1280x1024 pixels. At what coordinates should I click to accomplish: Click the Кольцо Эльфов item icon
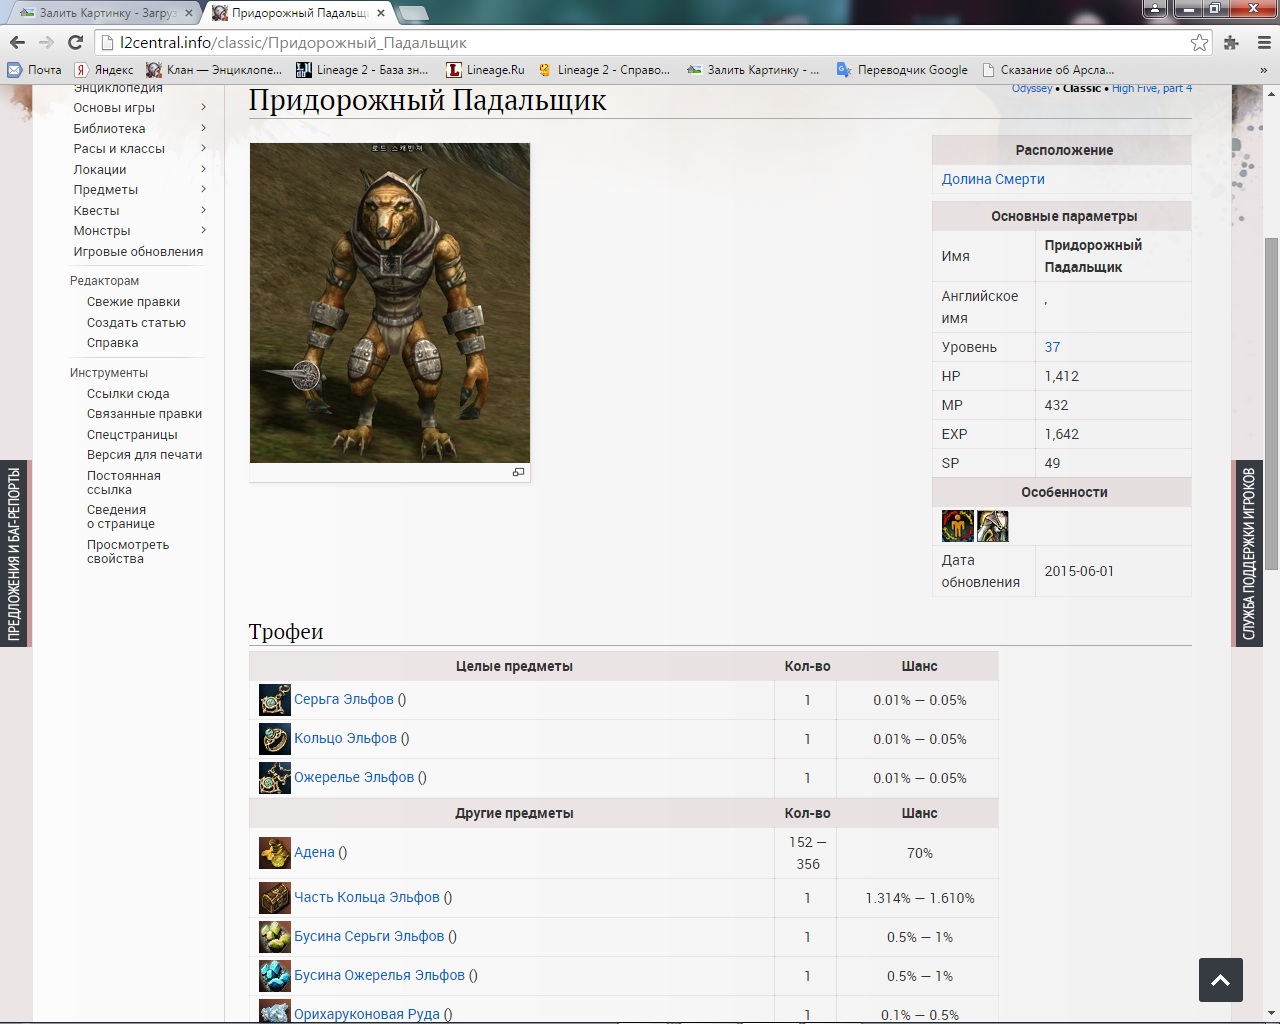pos(274,739)
